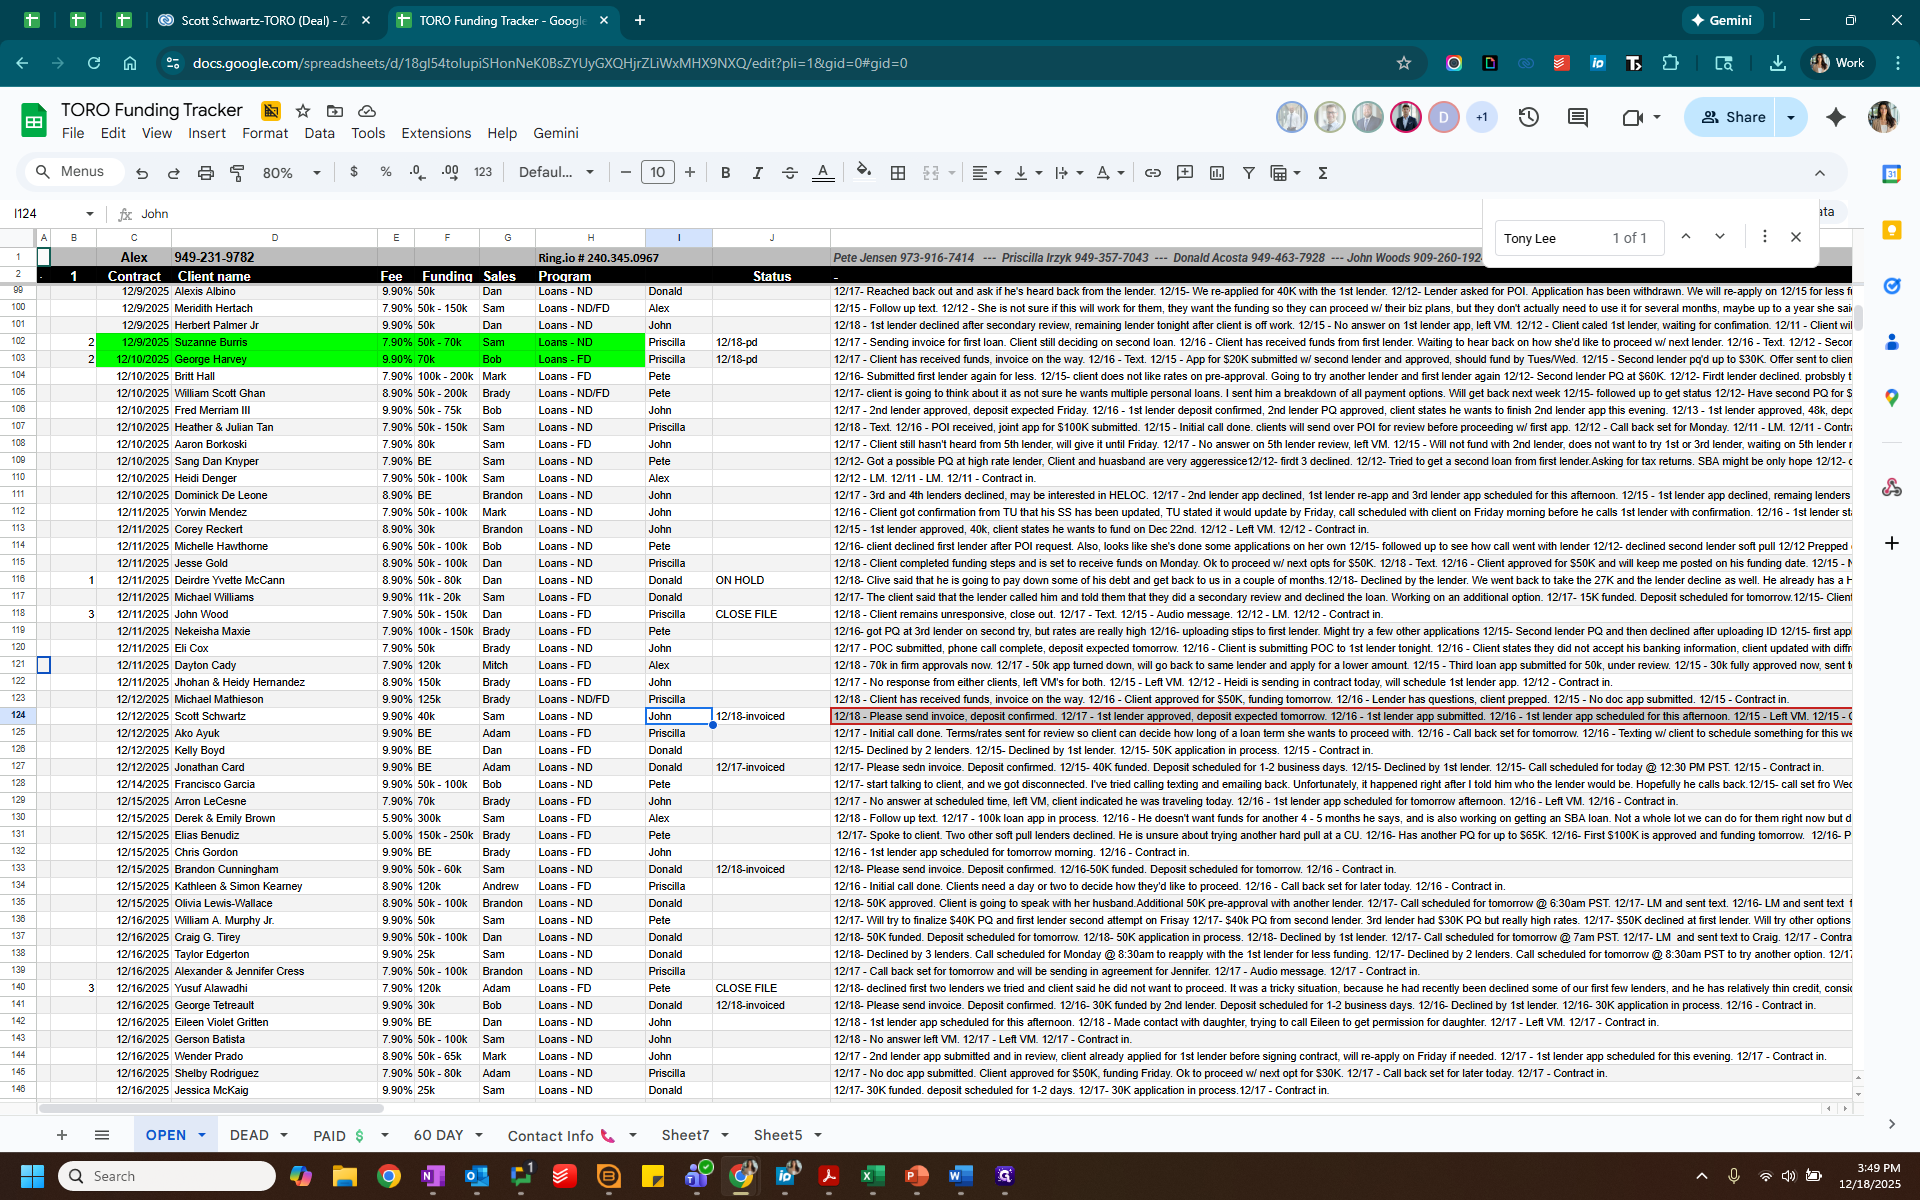This screenshot has height=1200, width=1920.
Task: Expand the name box dropdown arrow
Action: click(x=90, y=214)
